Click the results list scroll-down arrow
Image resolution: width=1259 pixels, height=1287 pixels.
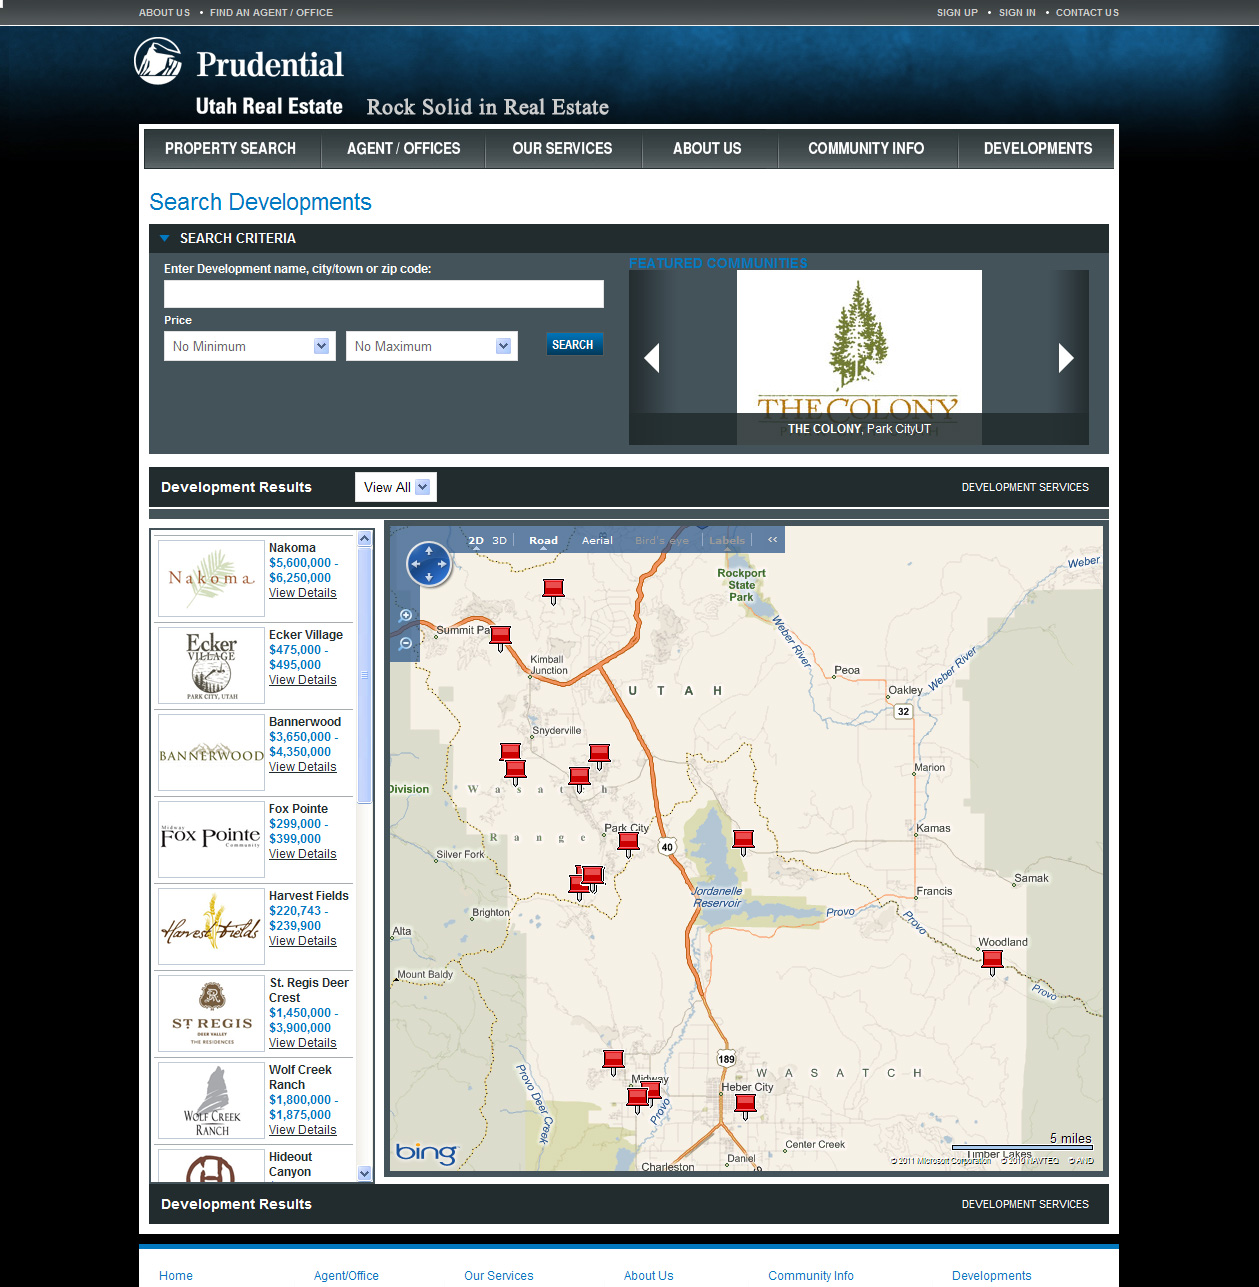[364, 1173]
